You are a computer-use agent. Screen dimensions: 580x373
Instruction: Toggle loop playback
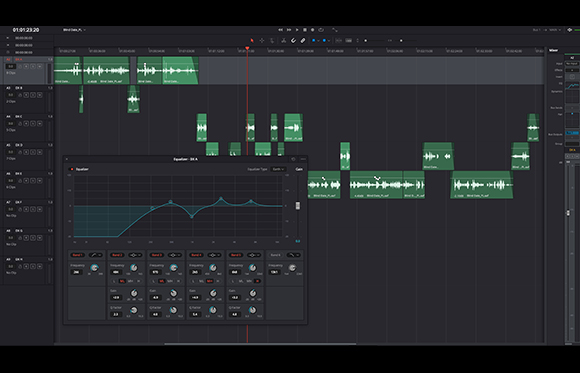[321, 30]
